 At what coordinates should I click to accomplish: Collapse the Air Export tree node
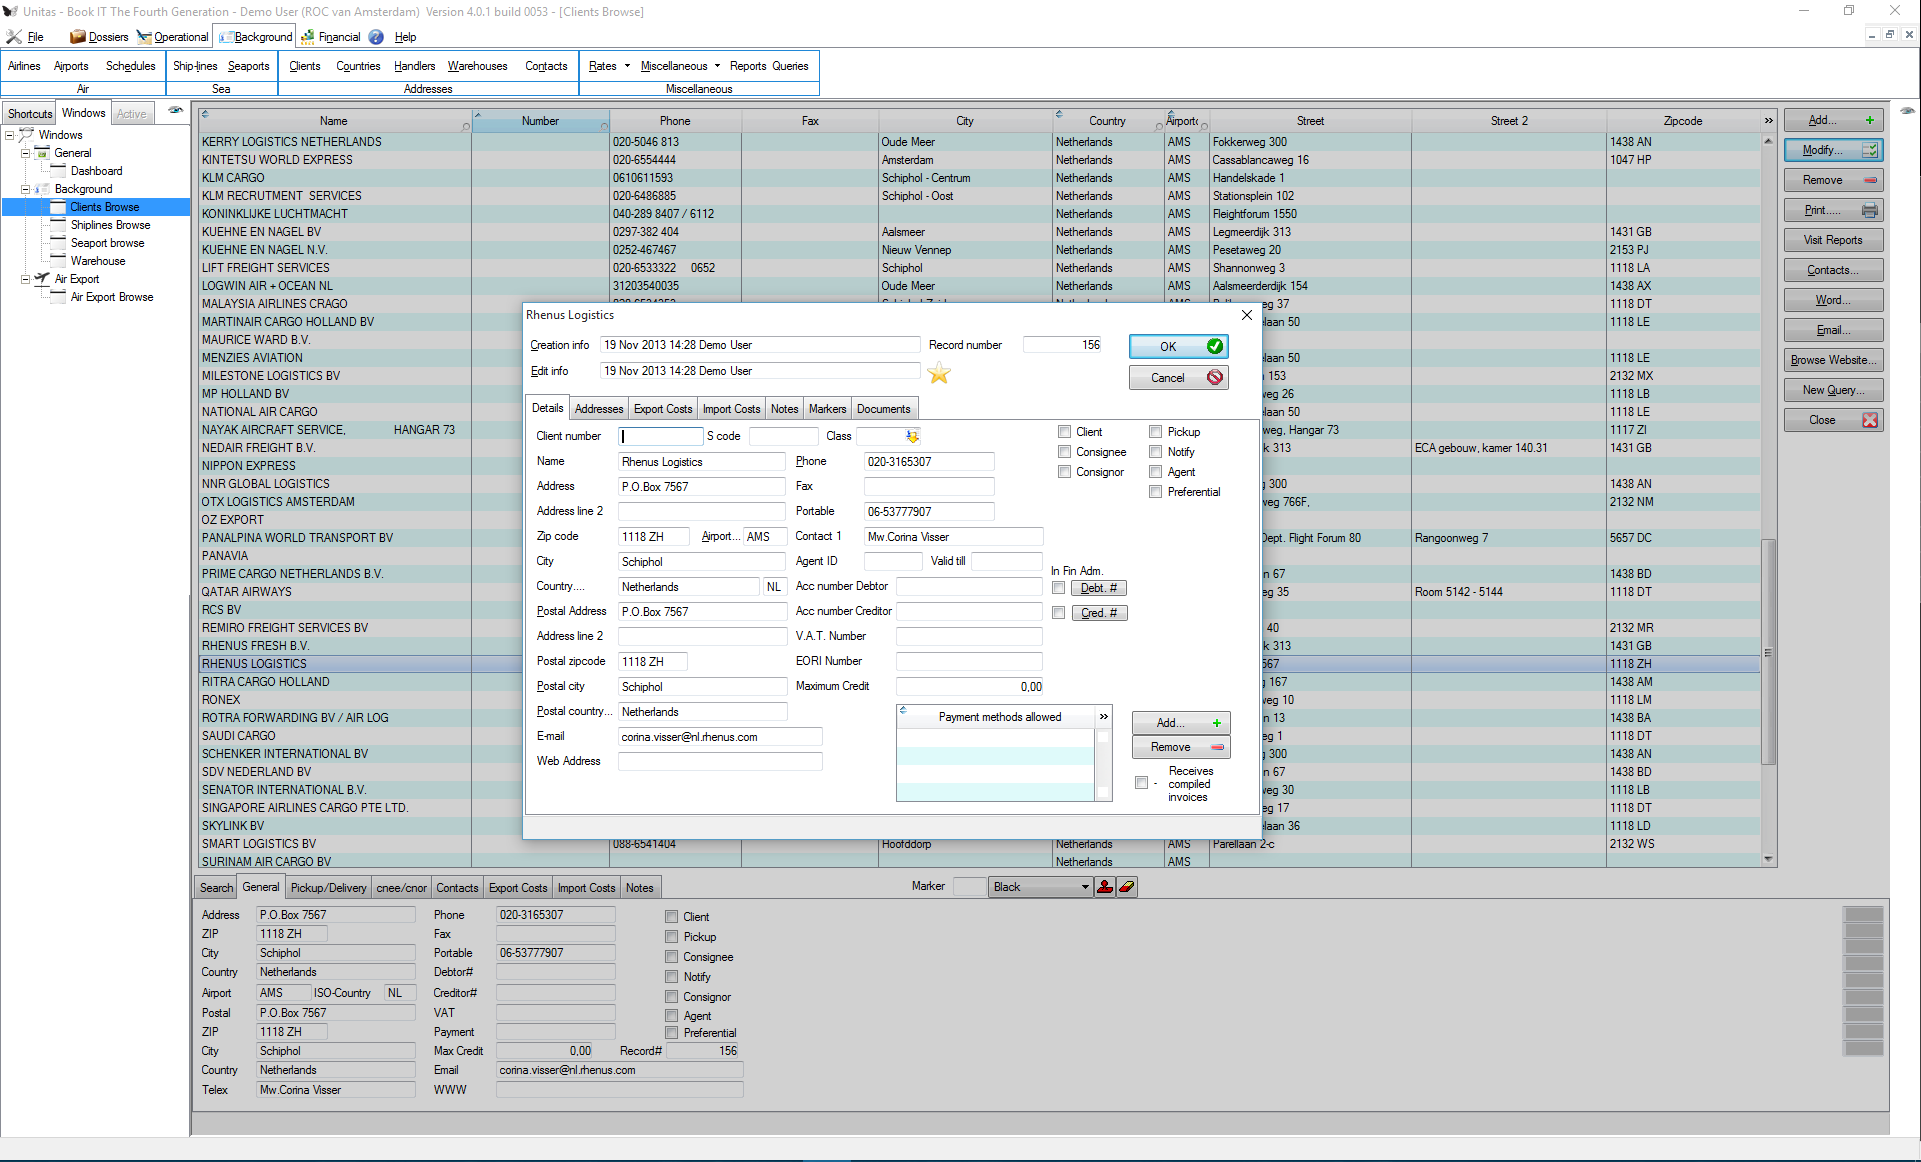pyautogui.click(x=26, y=279)
